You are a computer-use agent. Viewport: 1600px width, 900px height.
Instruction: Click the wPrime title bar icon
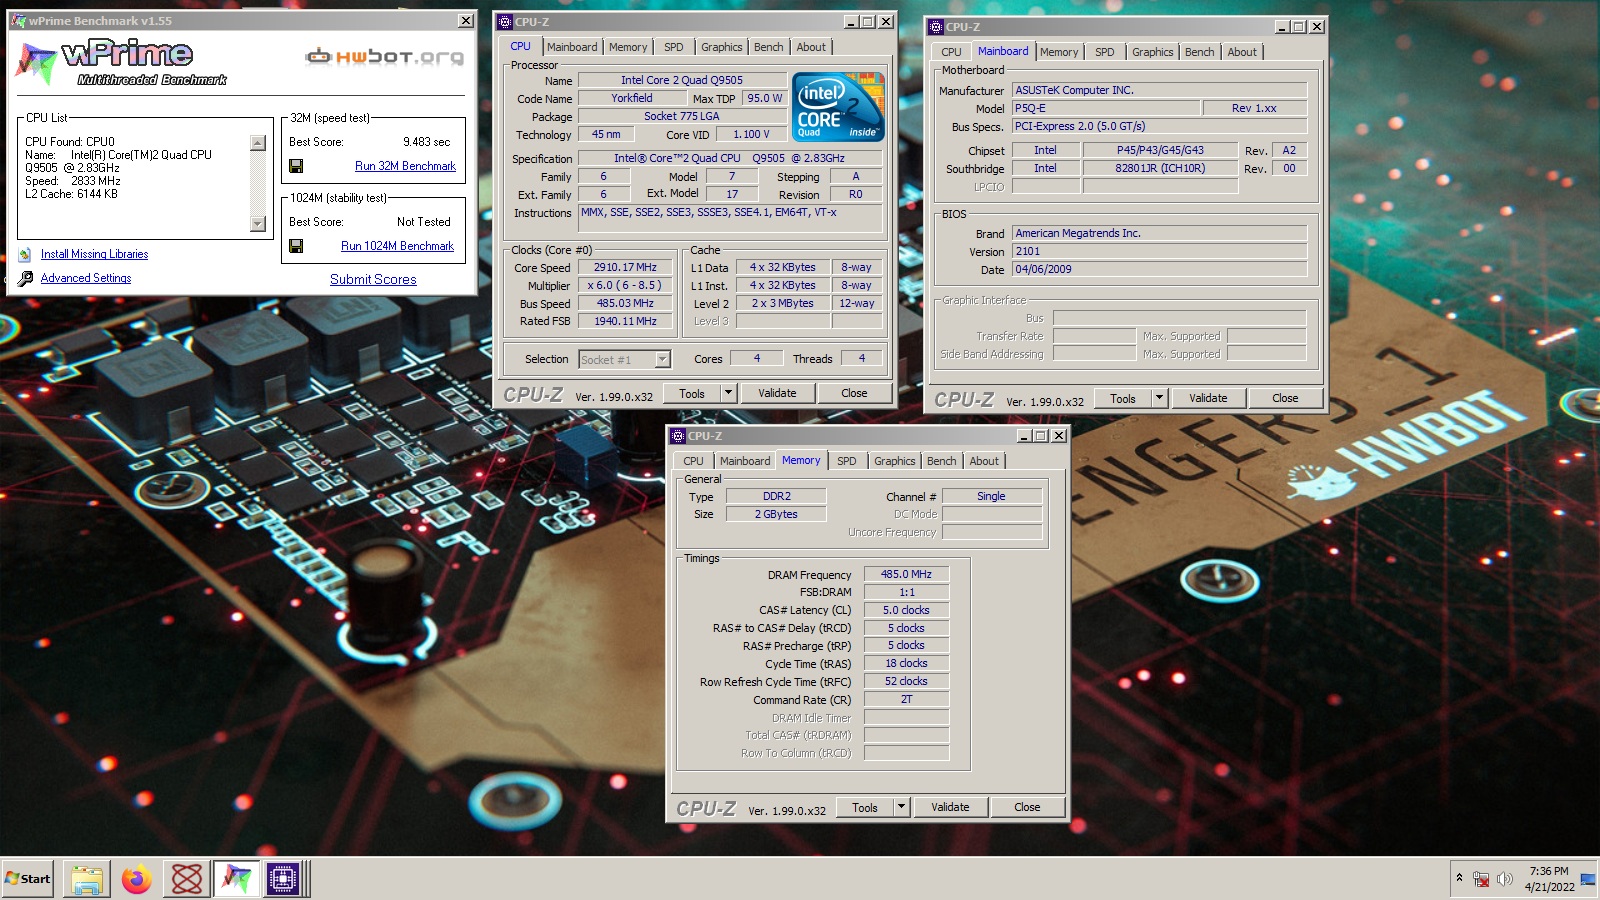pos(18,21)
